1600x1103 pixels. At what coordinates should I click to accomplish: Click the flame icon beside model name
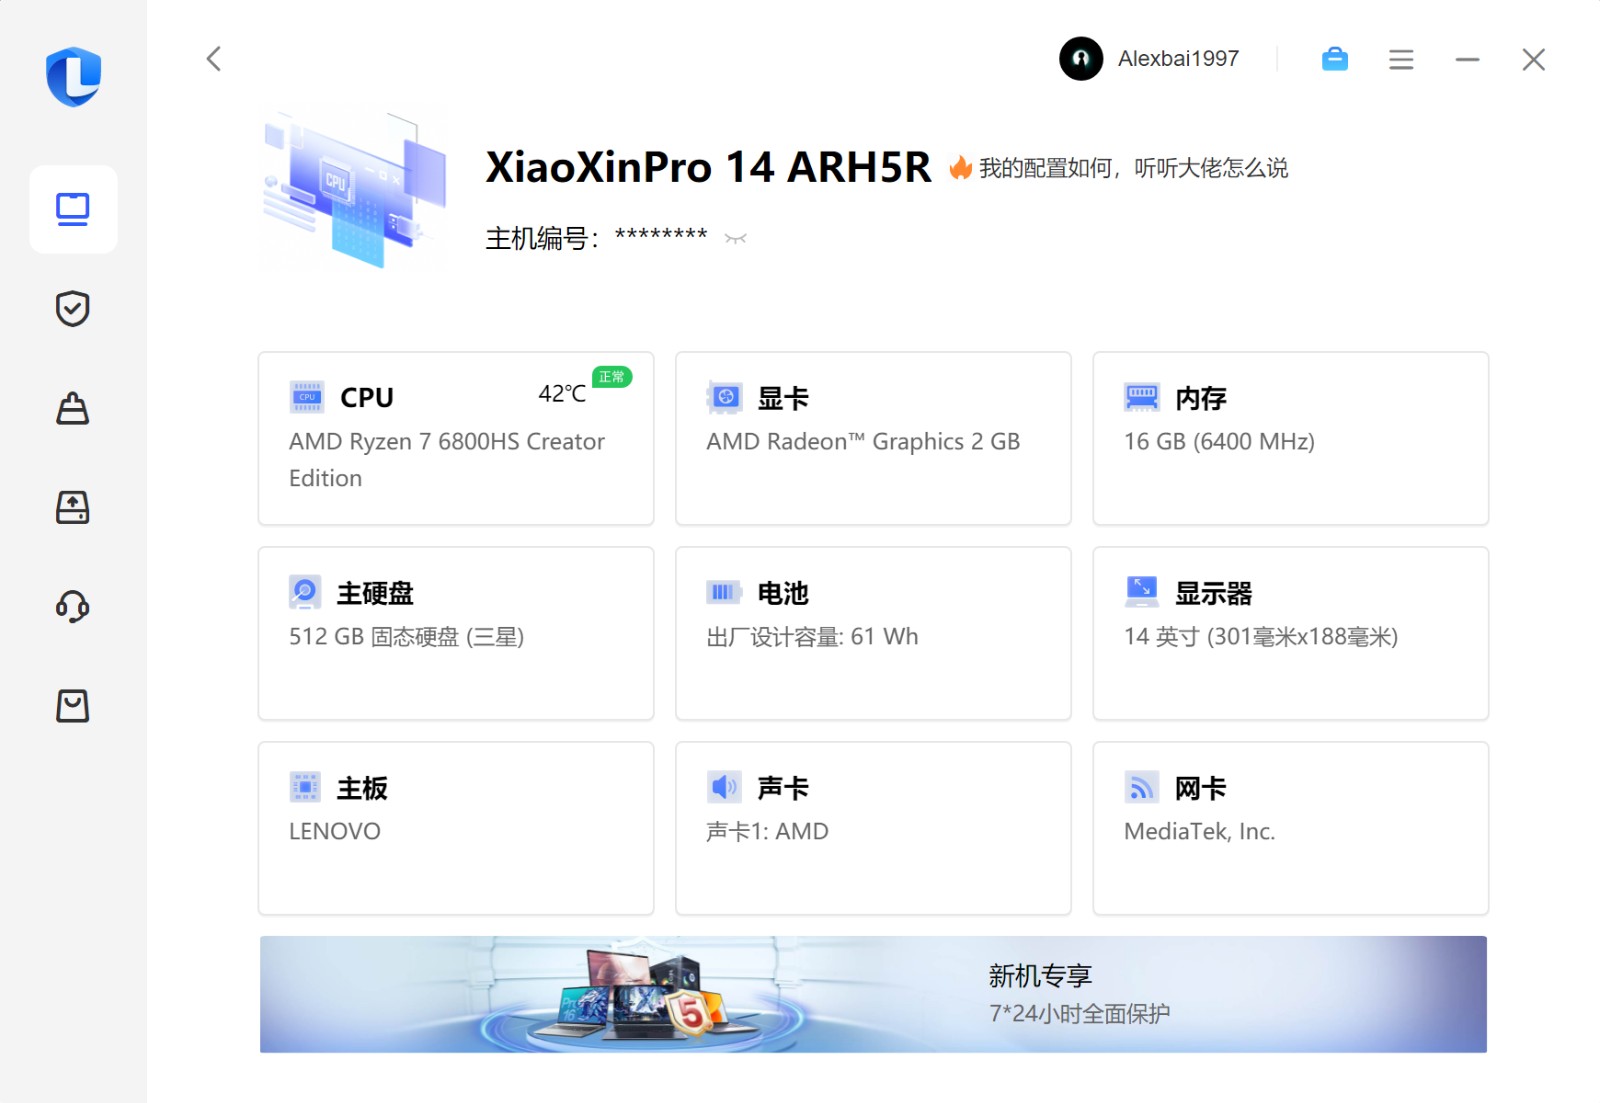(x=960, y=167)
